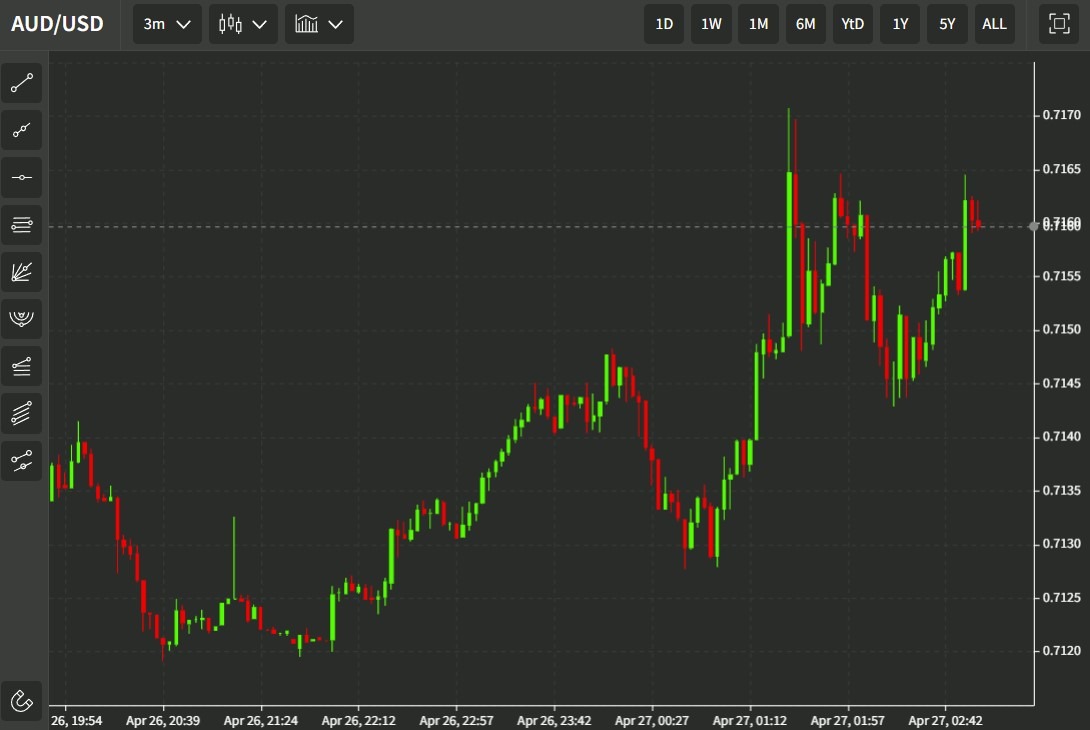Switch to the 1W time range

711,24
